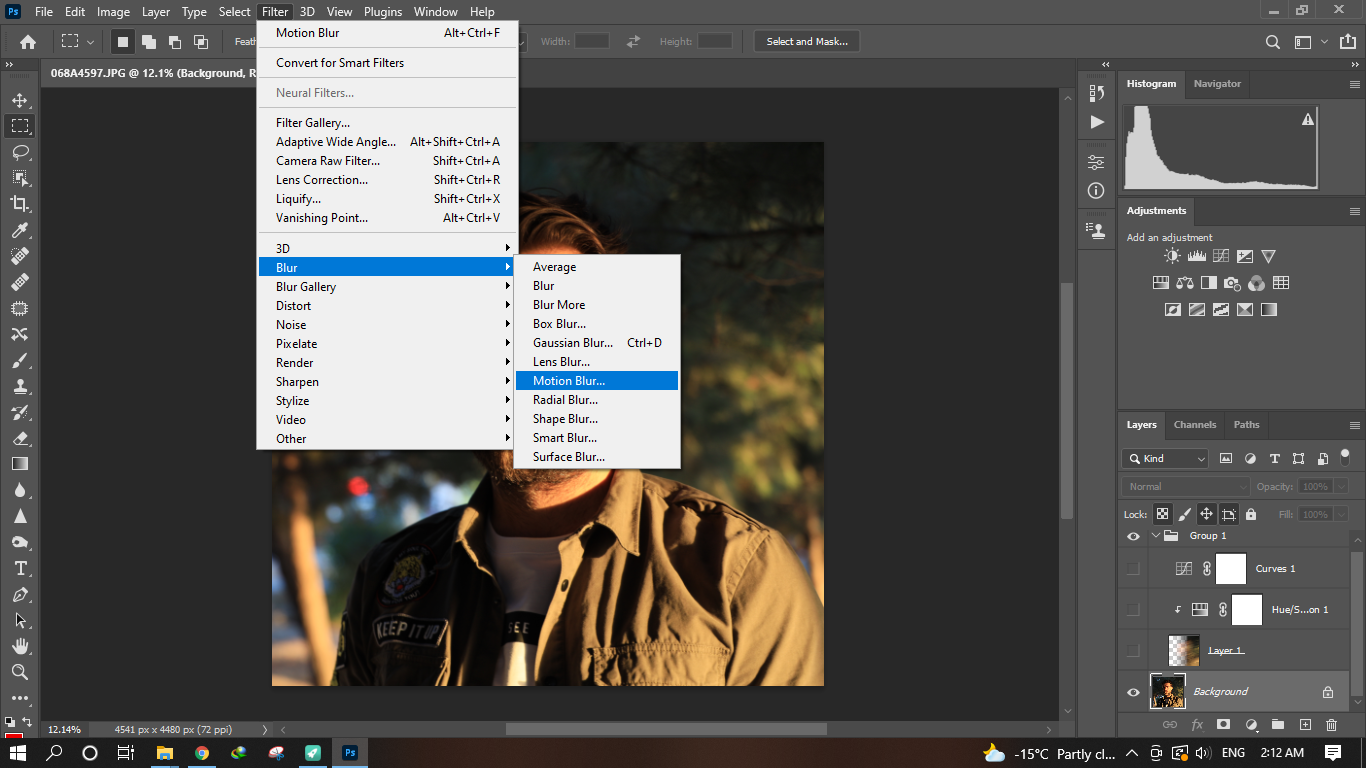This screenshot has width=1366, height=768.
Task: Expand the Sharpen submenu
Action: coord(388,382)
